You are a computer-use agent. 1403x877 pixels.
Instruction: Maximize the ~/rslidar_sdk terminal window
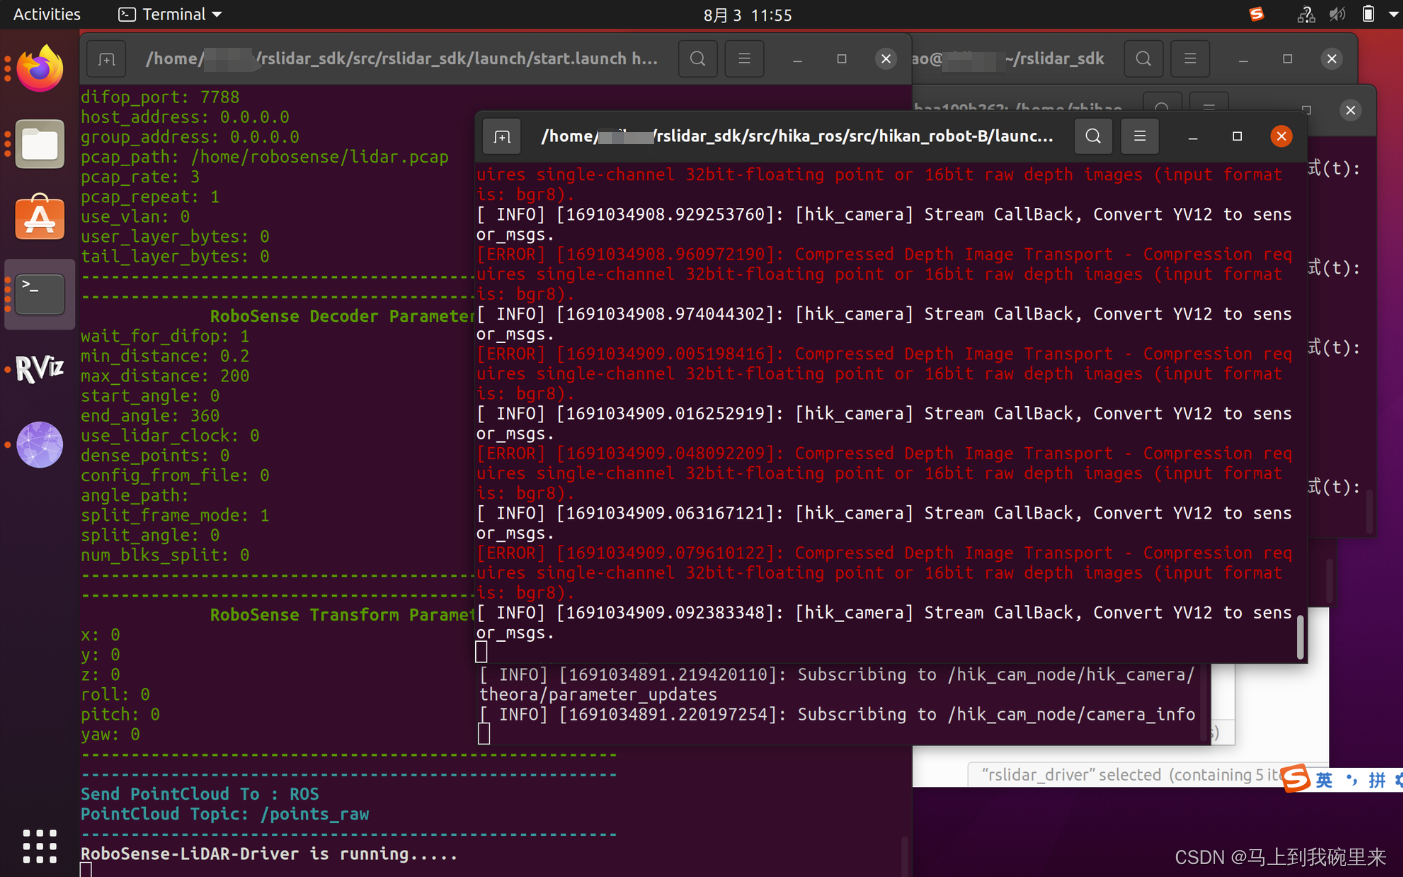click(x=1288, y=59)
